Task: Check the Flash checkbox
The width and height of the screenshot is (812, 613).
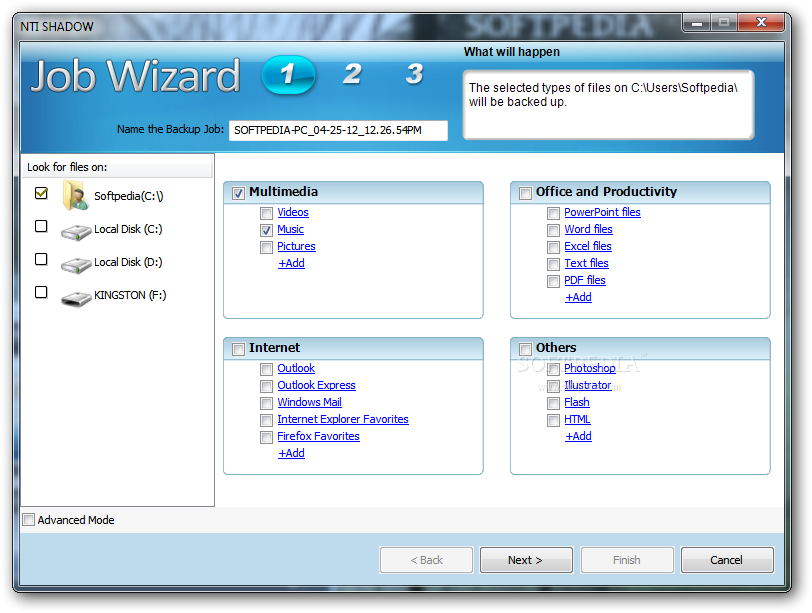Action: tap(553, 403)
